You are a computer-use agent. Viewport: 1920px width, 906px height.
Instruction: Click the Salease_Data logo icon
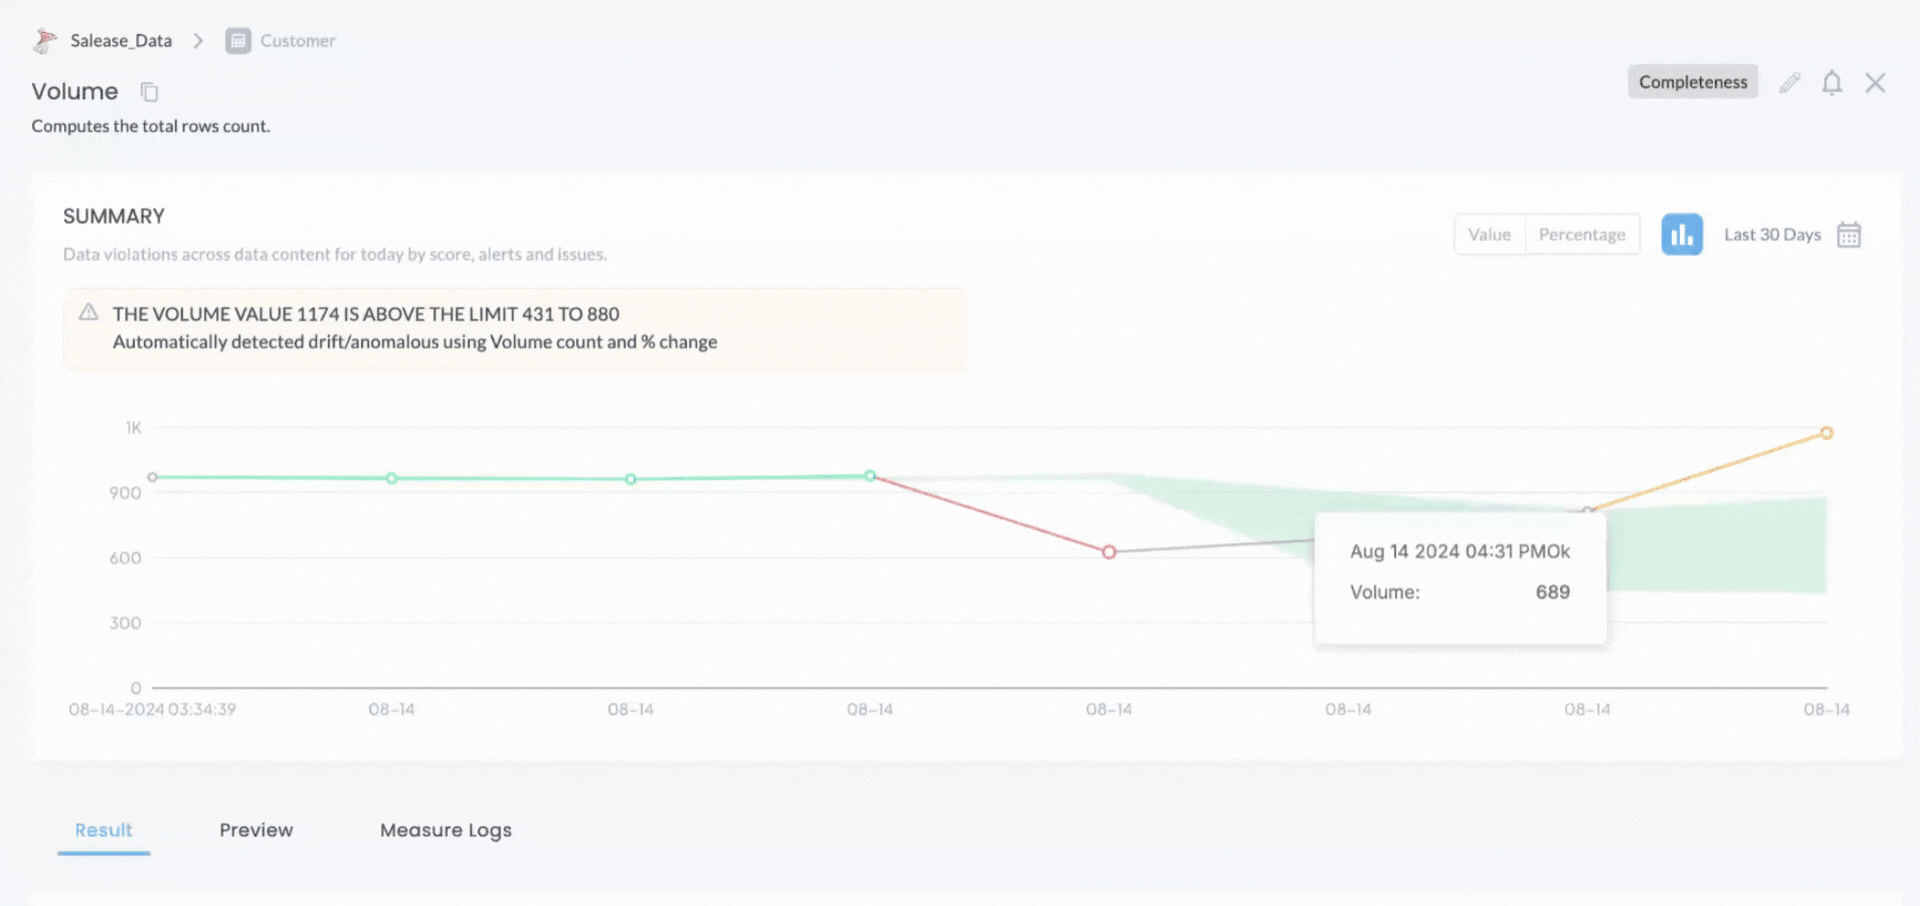point(44,40)
